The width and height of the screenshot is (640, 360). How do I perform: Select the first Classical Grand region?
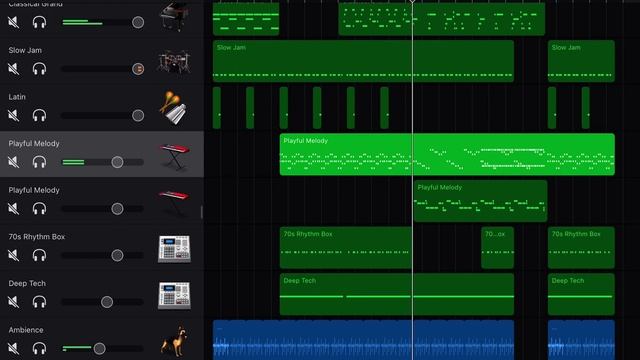246,19
